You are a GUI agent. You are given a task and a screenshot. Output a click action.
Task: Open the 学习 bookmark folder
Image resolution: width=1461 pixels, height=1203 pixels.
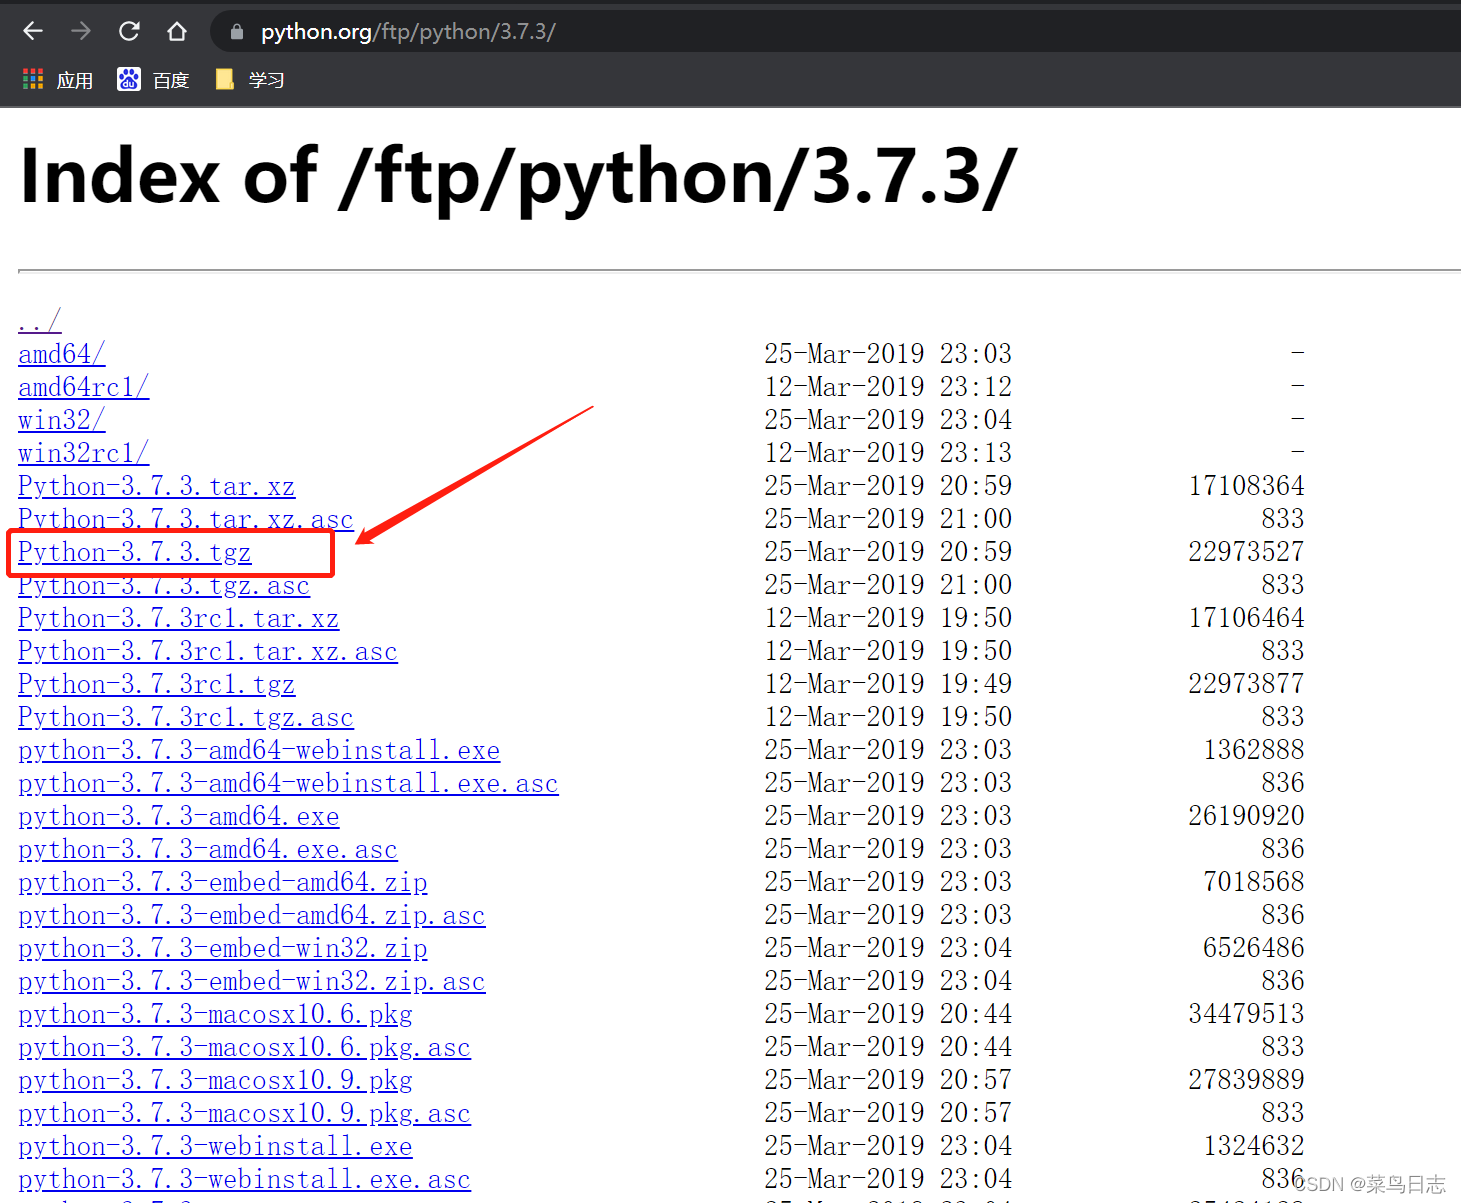(x=250, y=80)
